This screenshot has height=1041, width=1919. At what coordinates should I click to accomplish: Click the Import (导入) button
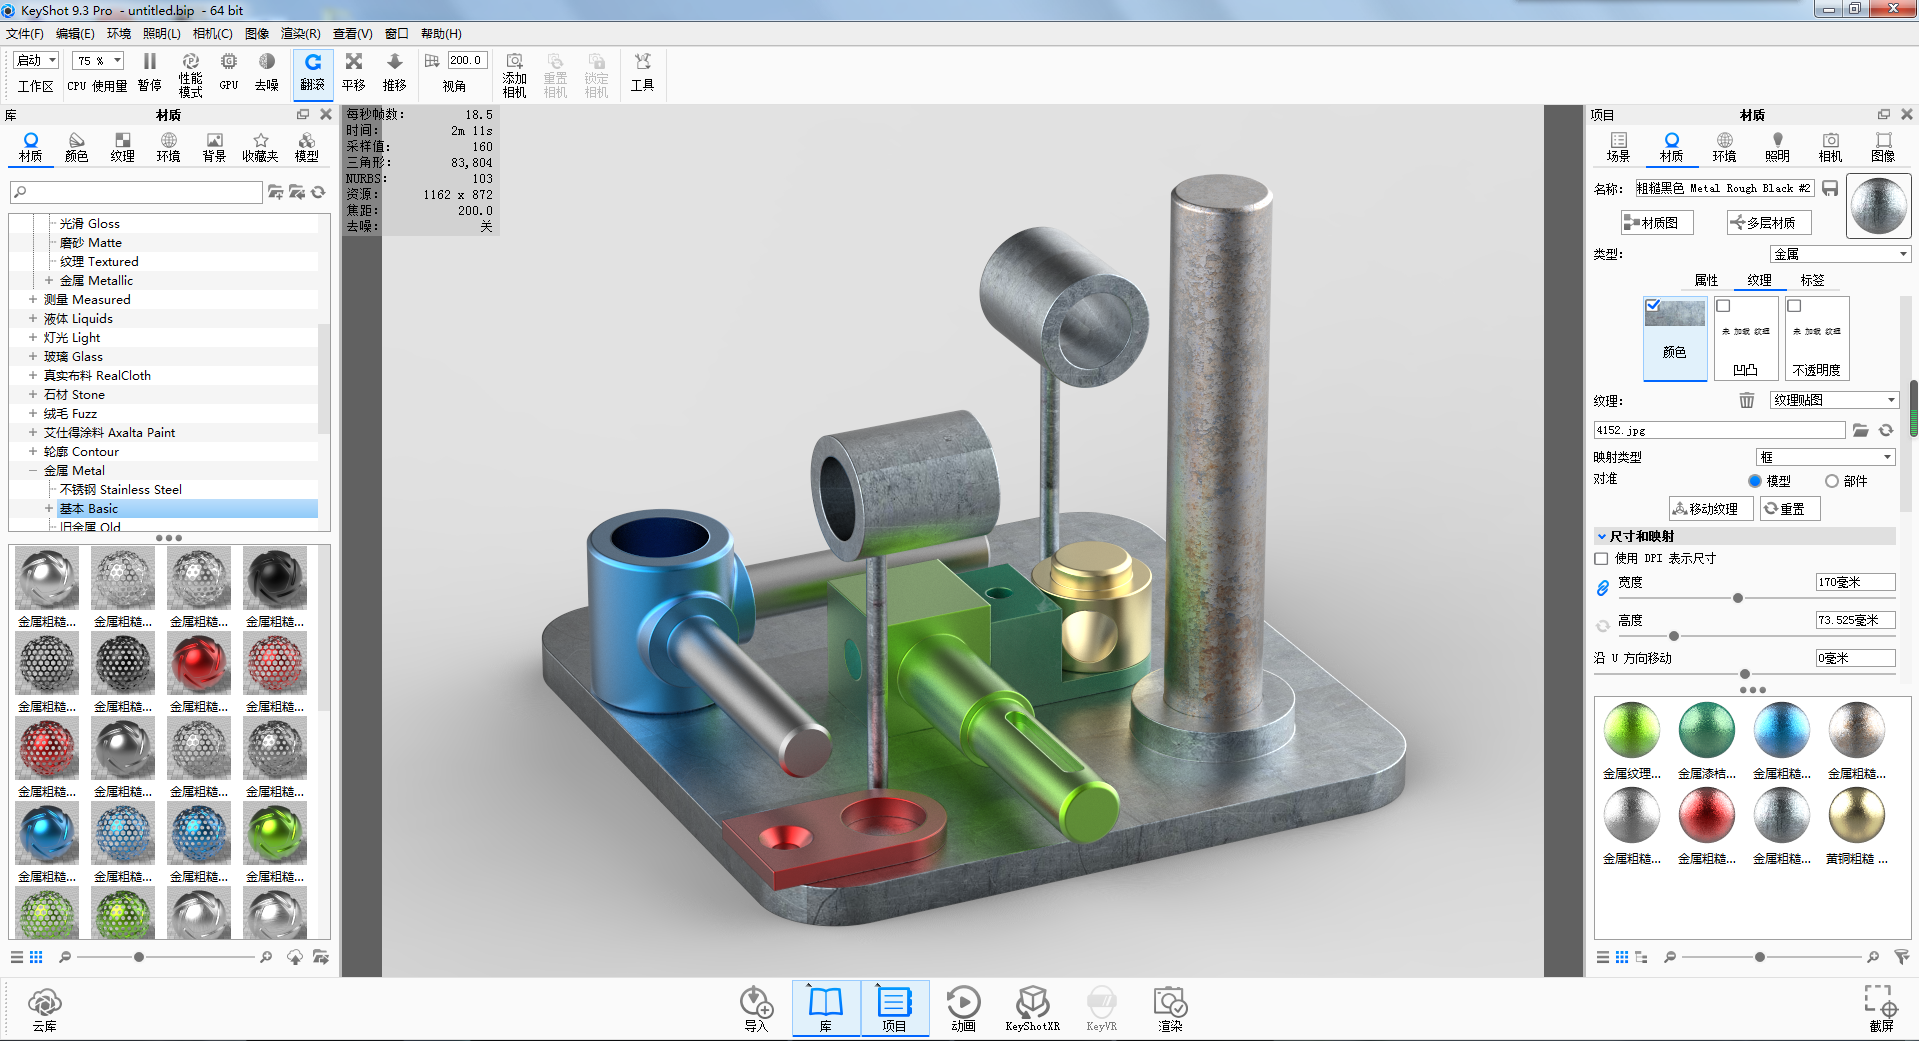[x=756, y=1009]
